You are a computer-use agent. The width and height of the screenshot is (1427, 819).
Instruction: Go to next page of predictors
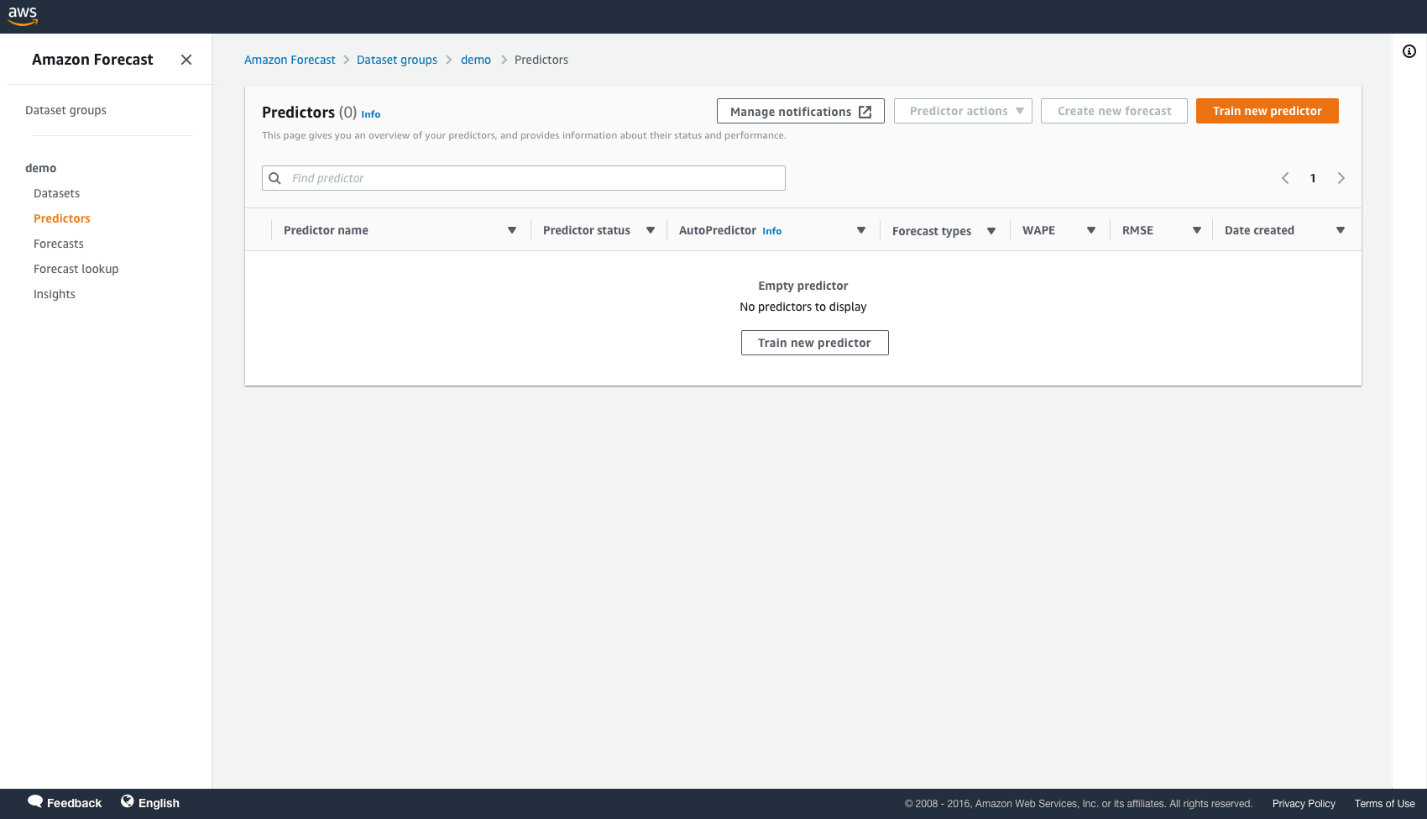tap(1341, 178)
